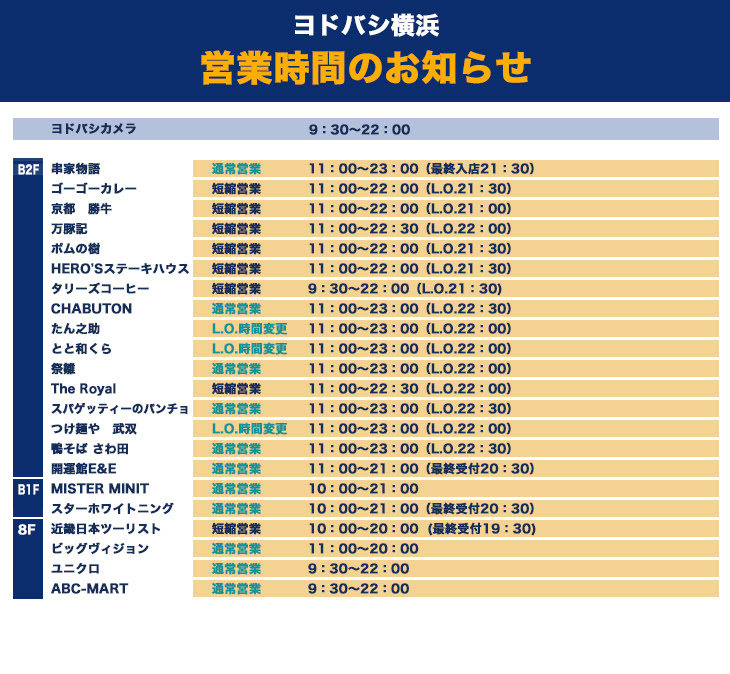Viewport: 730px width, 674px height.
Task: Click the hours text for 鴨そば さわ田
Action: click(x=410, y=449)
